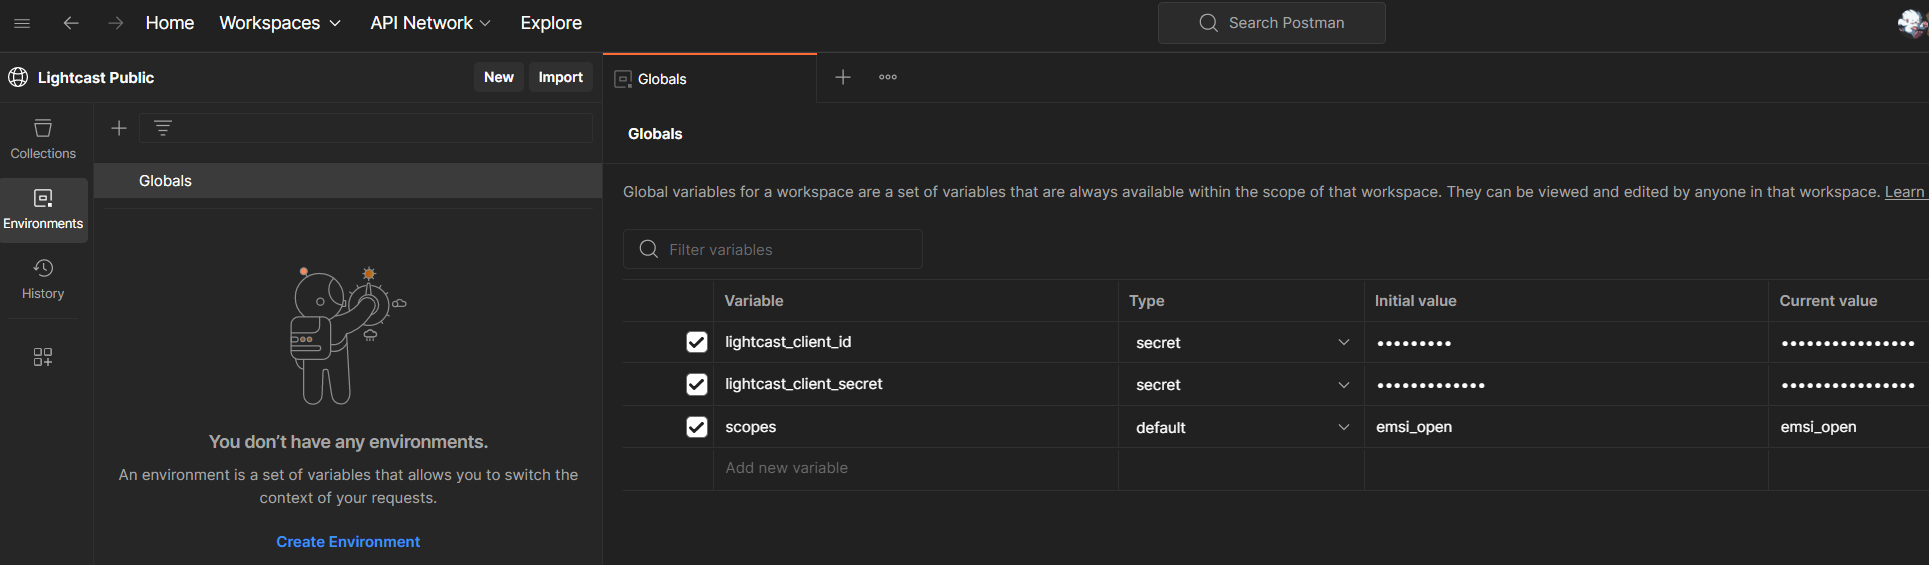Open the History sidebar section

click(x=43, y=279)
